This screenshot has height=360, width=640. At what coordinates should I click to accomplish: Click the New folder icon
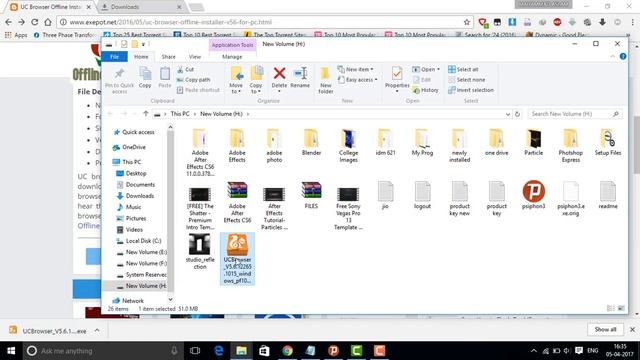[325, 74]
